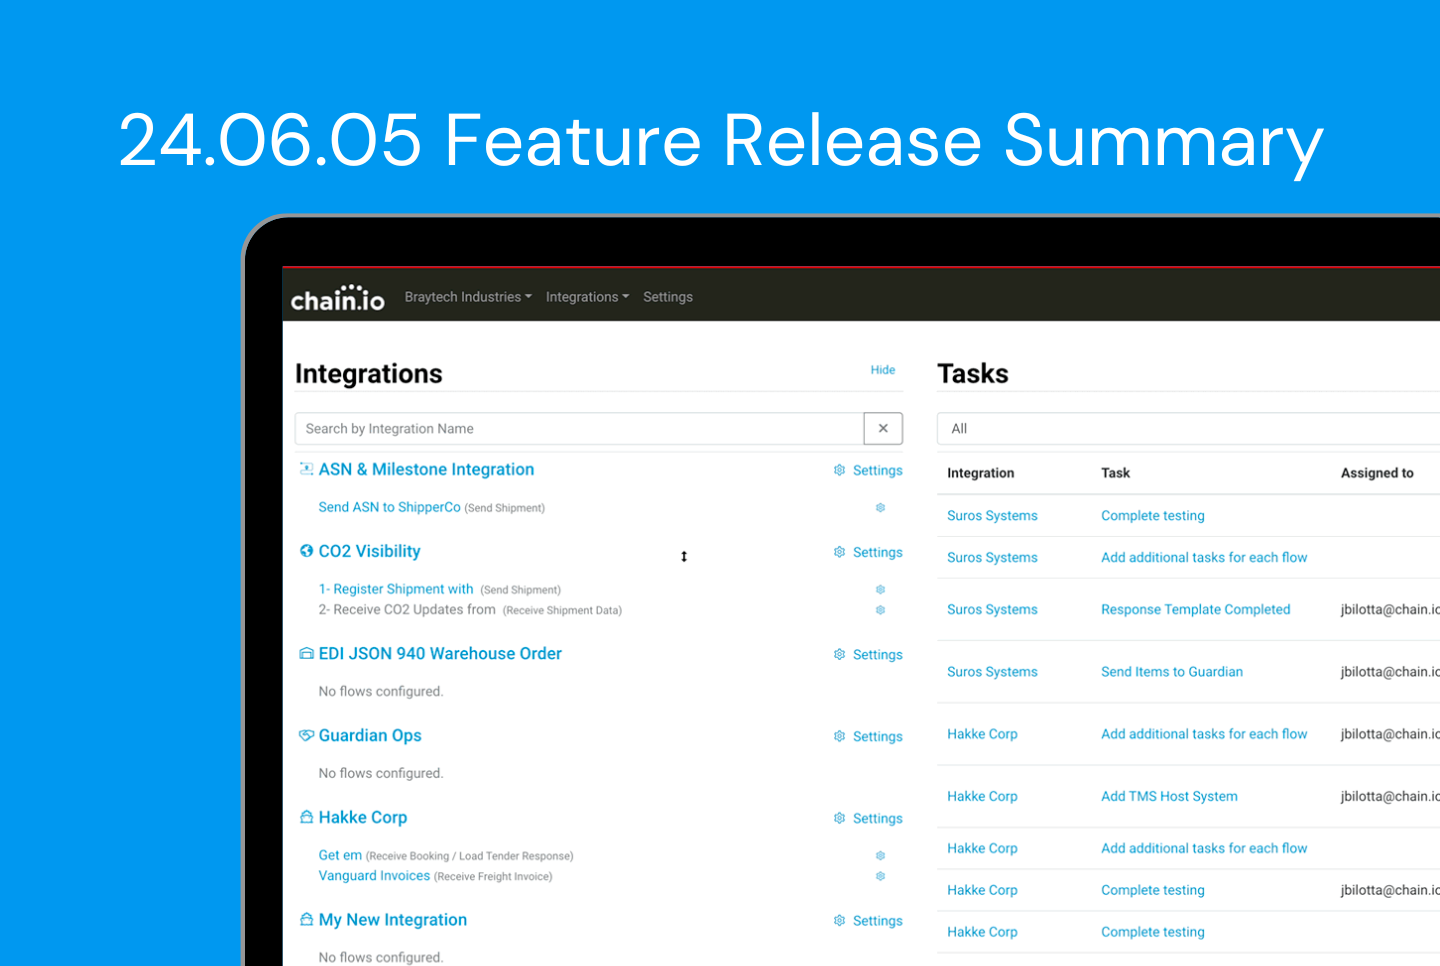Open Add TMS Host System task

pos(1169,797)
